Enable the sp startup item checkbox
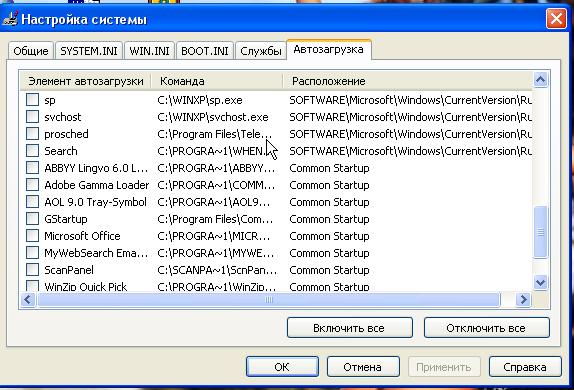The height and width of the screenshot is (390, 574). [x=33, y=100]
